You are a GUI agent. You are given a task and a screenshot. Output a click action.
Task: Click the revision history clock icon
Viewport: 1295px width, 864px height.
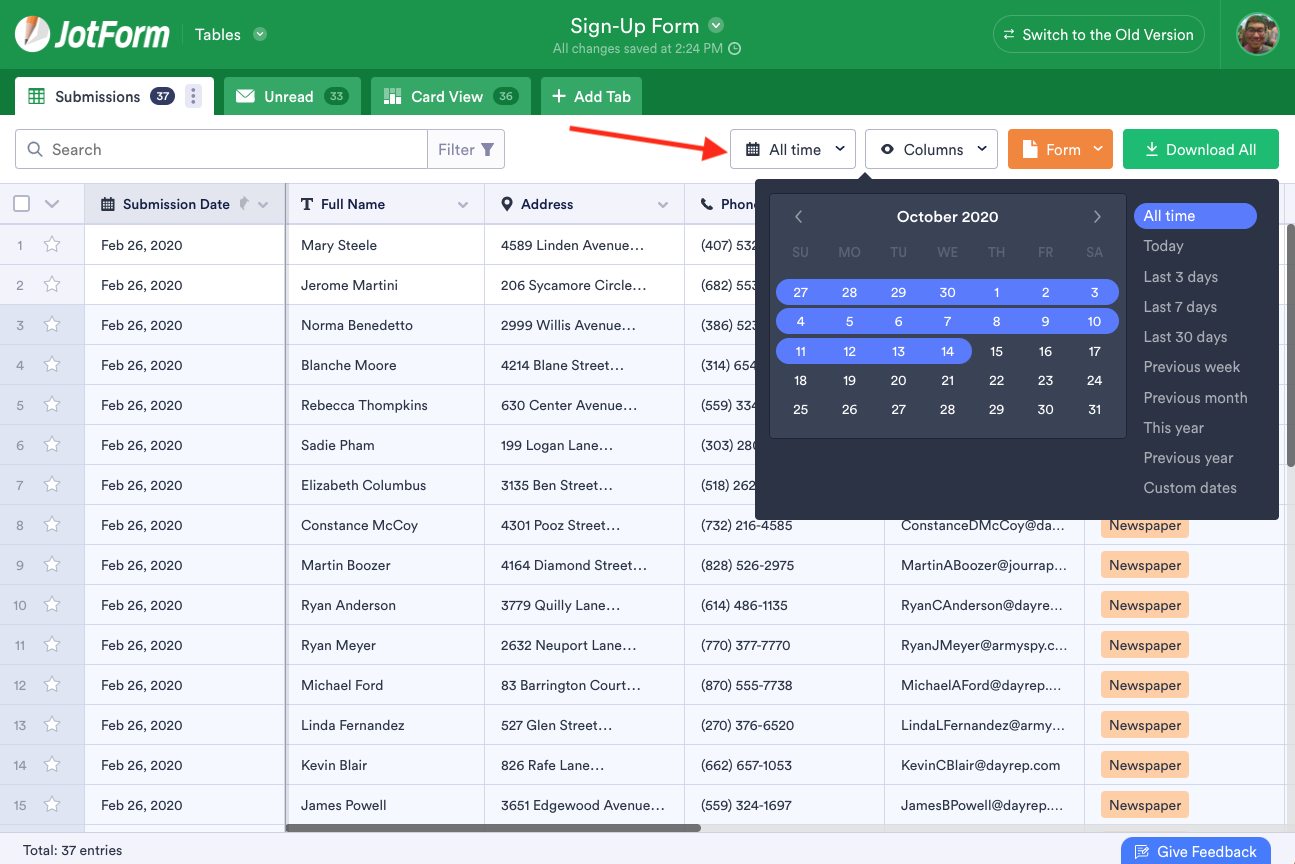pos(735,49)
